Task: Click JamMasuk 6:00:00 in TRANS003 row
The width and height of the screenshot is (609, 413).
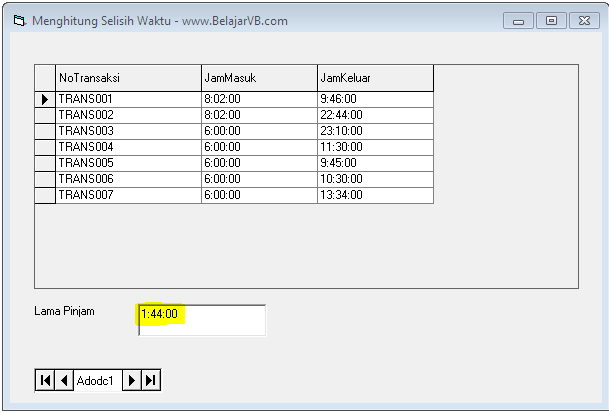Action: point(259,131)
